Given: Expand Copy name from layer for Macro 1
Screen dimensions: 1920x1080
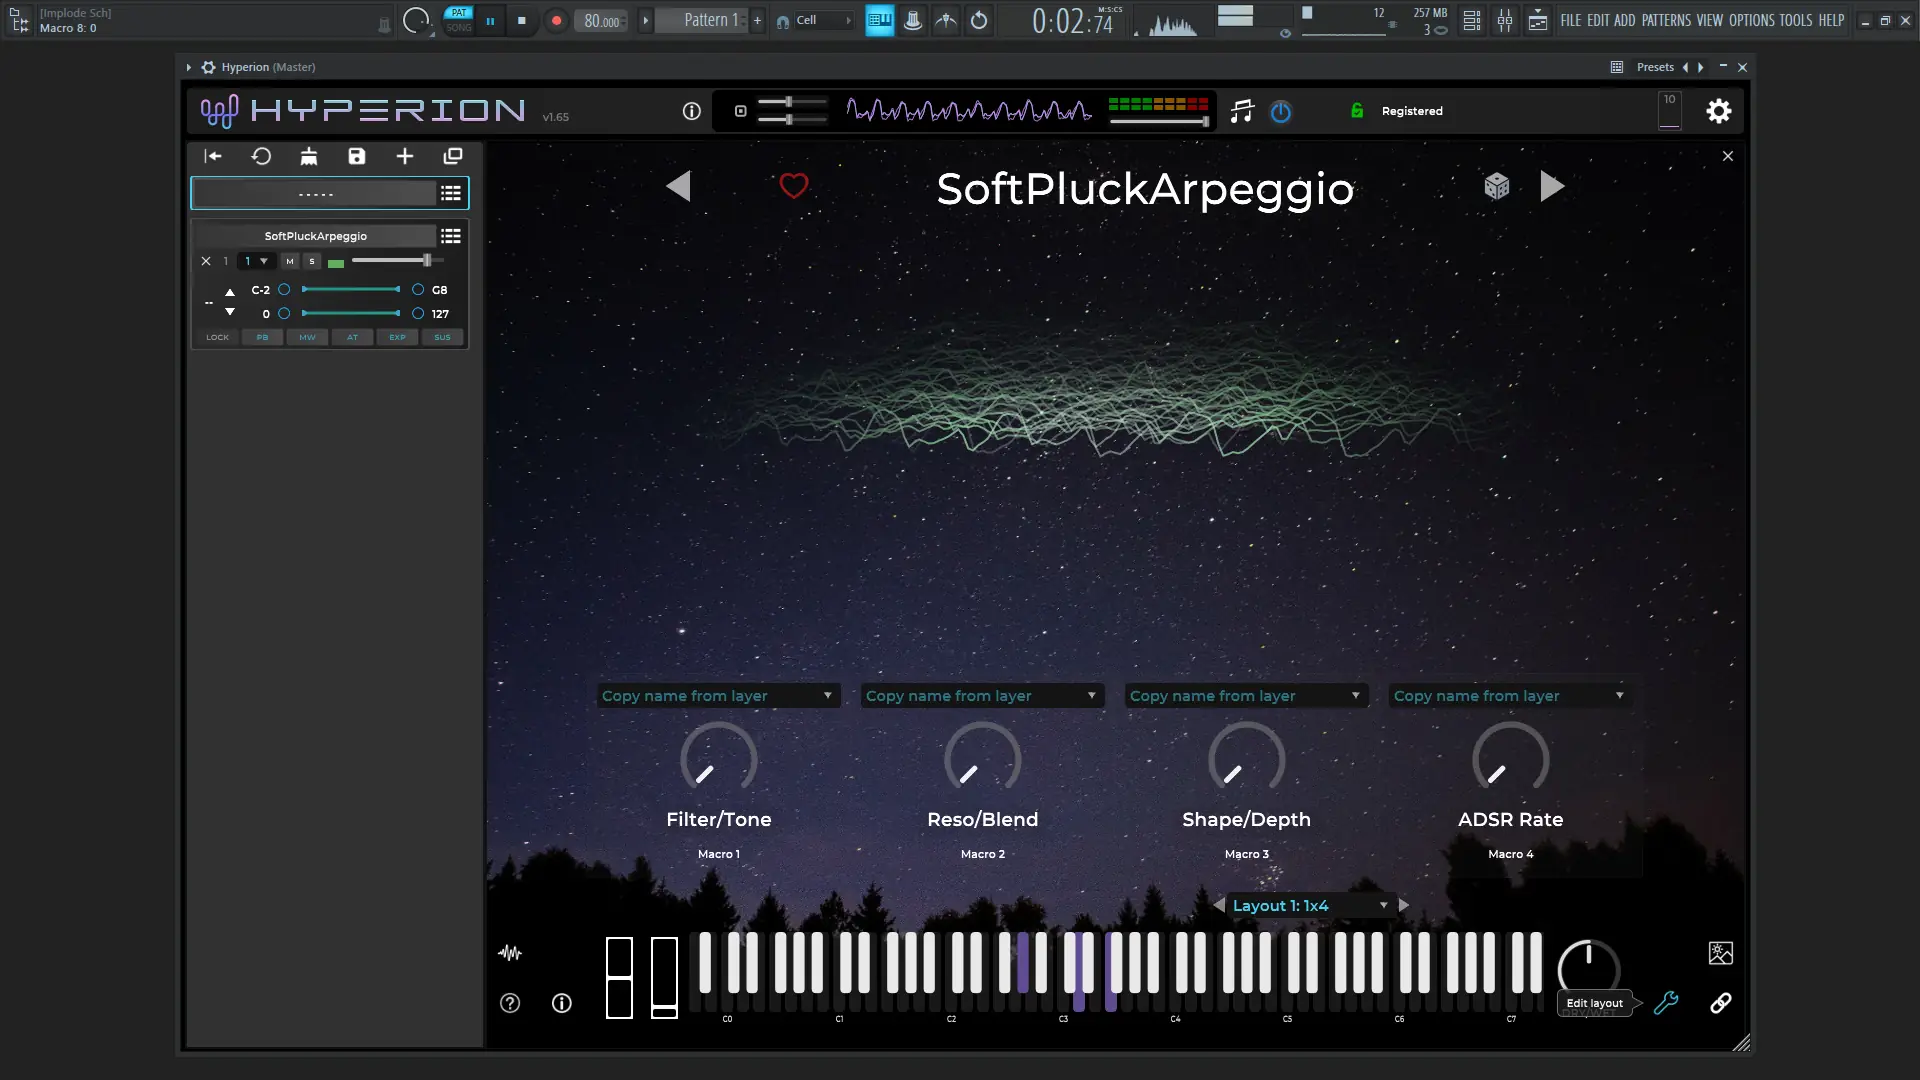Looking at the screenshot, I should point(717,696).
